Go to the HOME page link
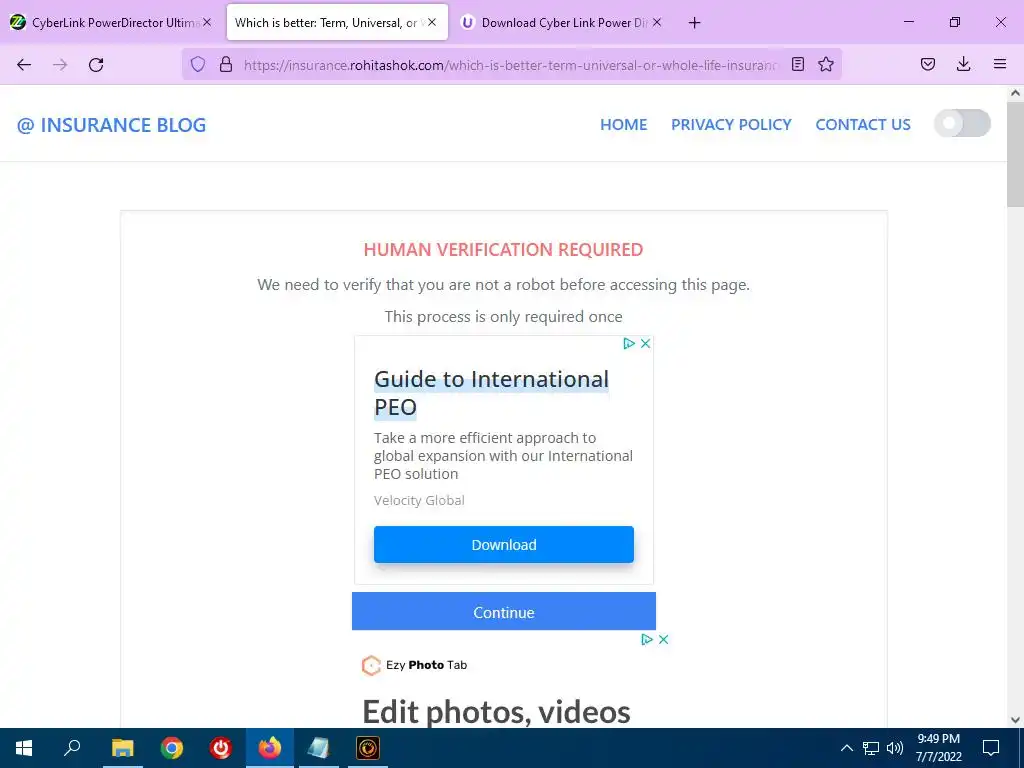 (x=624, y=124)
